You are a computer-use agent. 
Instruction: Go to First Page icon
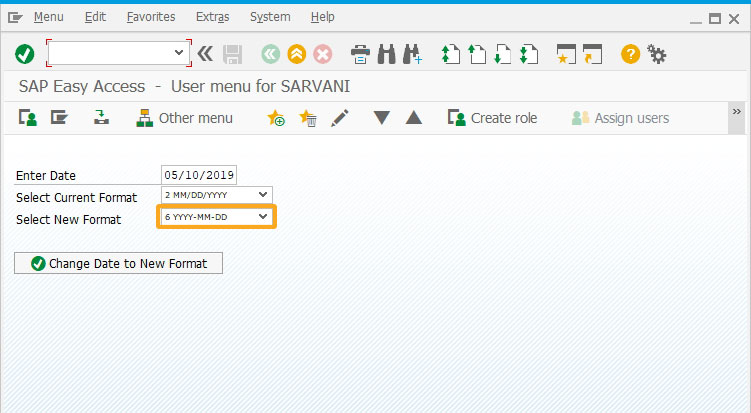[x=451, y=54]
